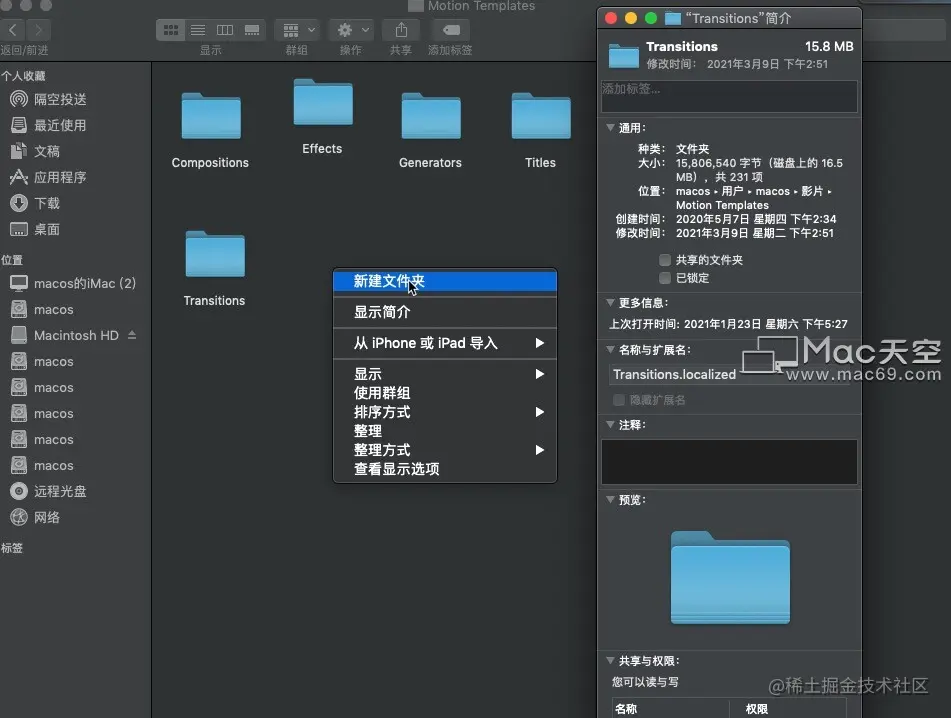
Task: Collapse the 通用 section in the info window
Action: (x=610, y=127)
